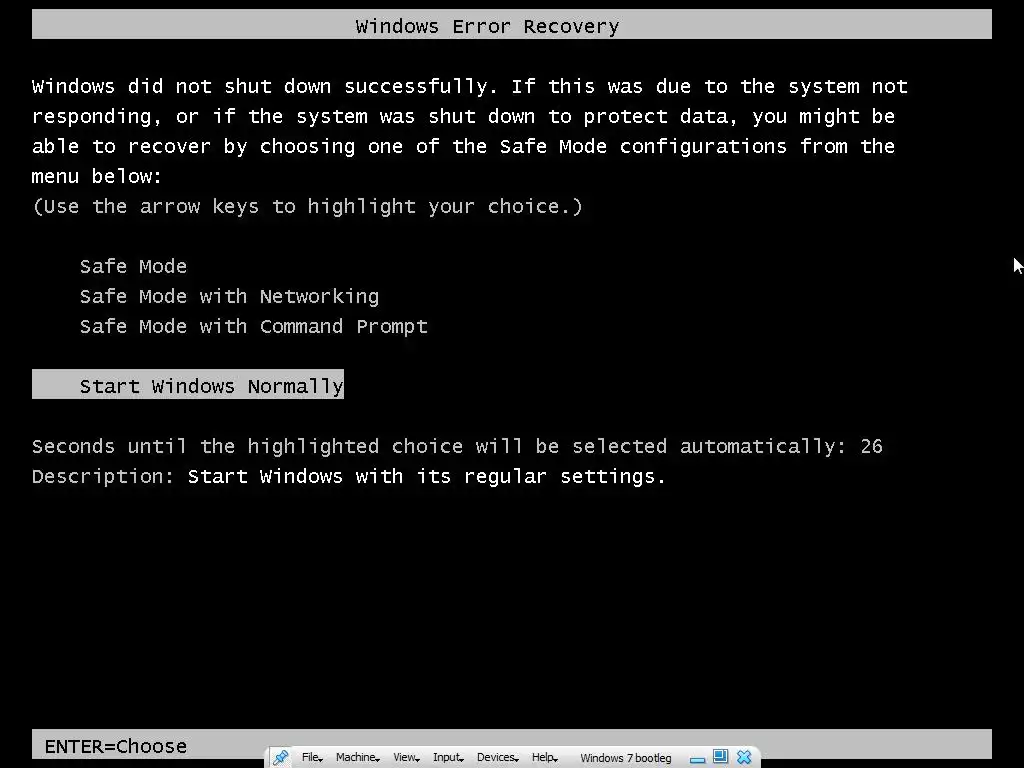Click the Windows Error Recovery title bar
Image resolution: width=1024 pixels, height=768 pixels.
click(x=512, y=25)
